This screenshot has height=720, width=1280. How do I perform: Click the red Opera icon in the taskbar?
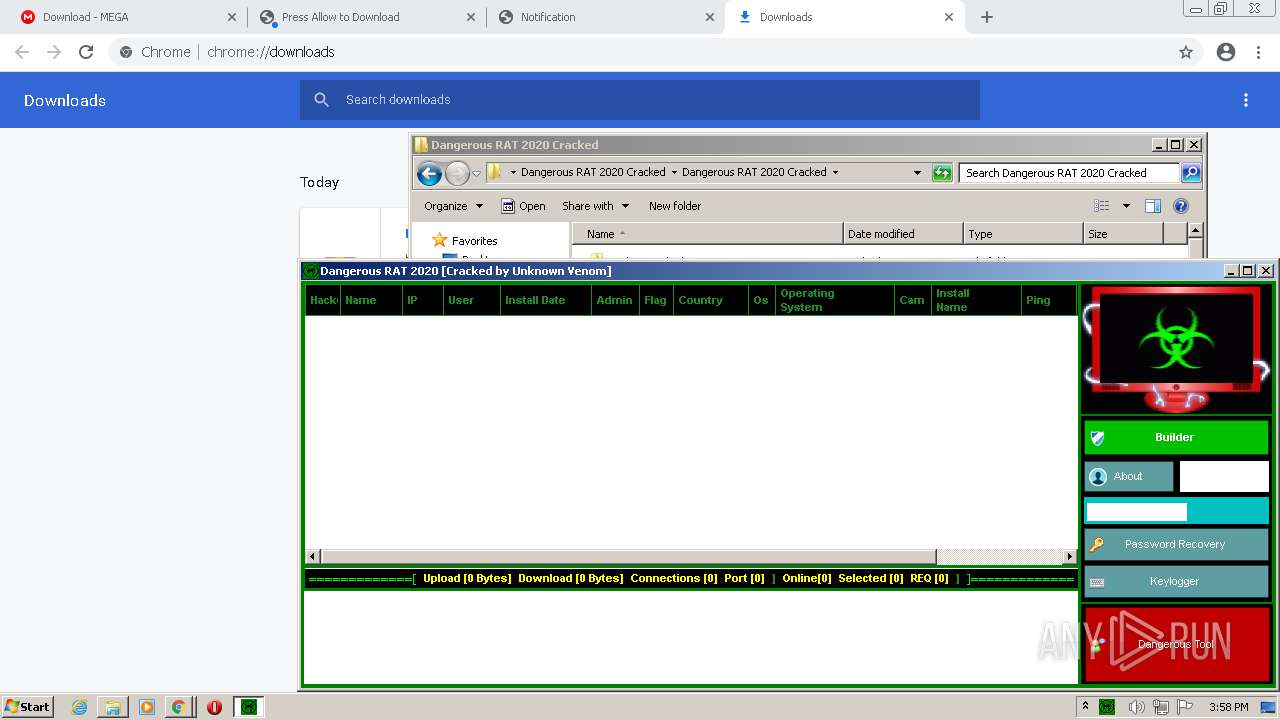point(214,707)
